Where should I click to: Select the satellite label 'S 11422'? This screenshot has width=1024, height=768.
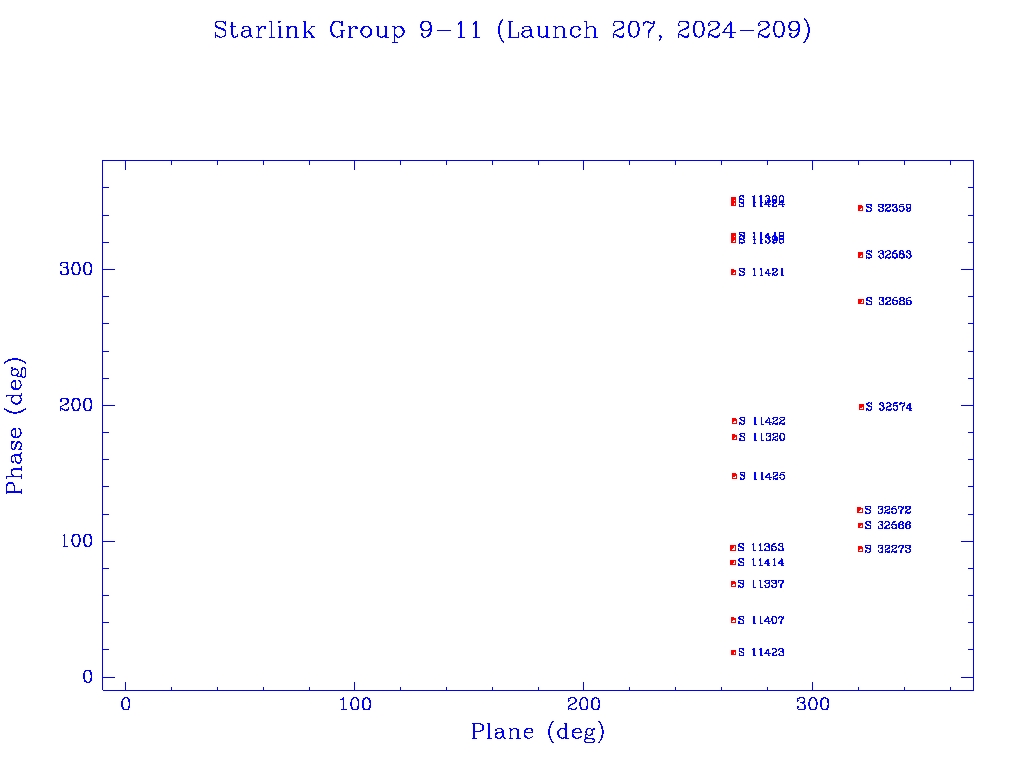point(762,421)
